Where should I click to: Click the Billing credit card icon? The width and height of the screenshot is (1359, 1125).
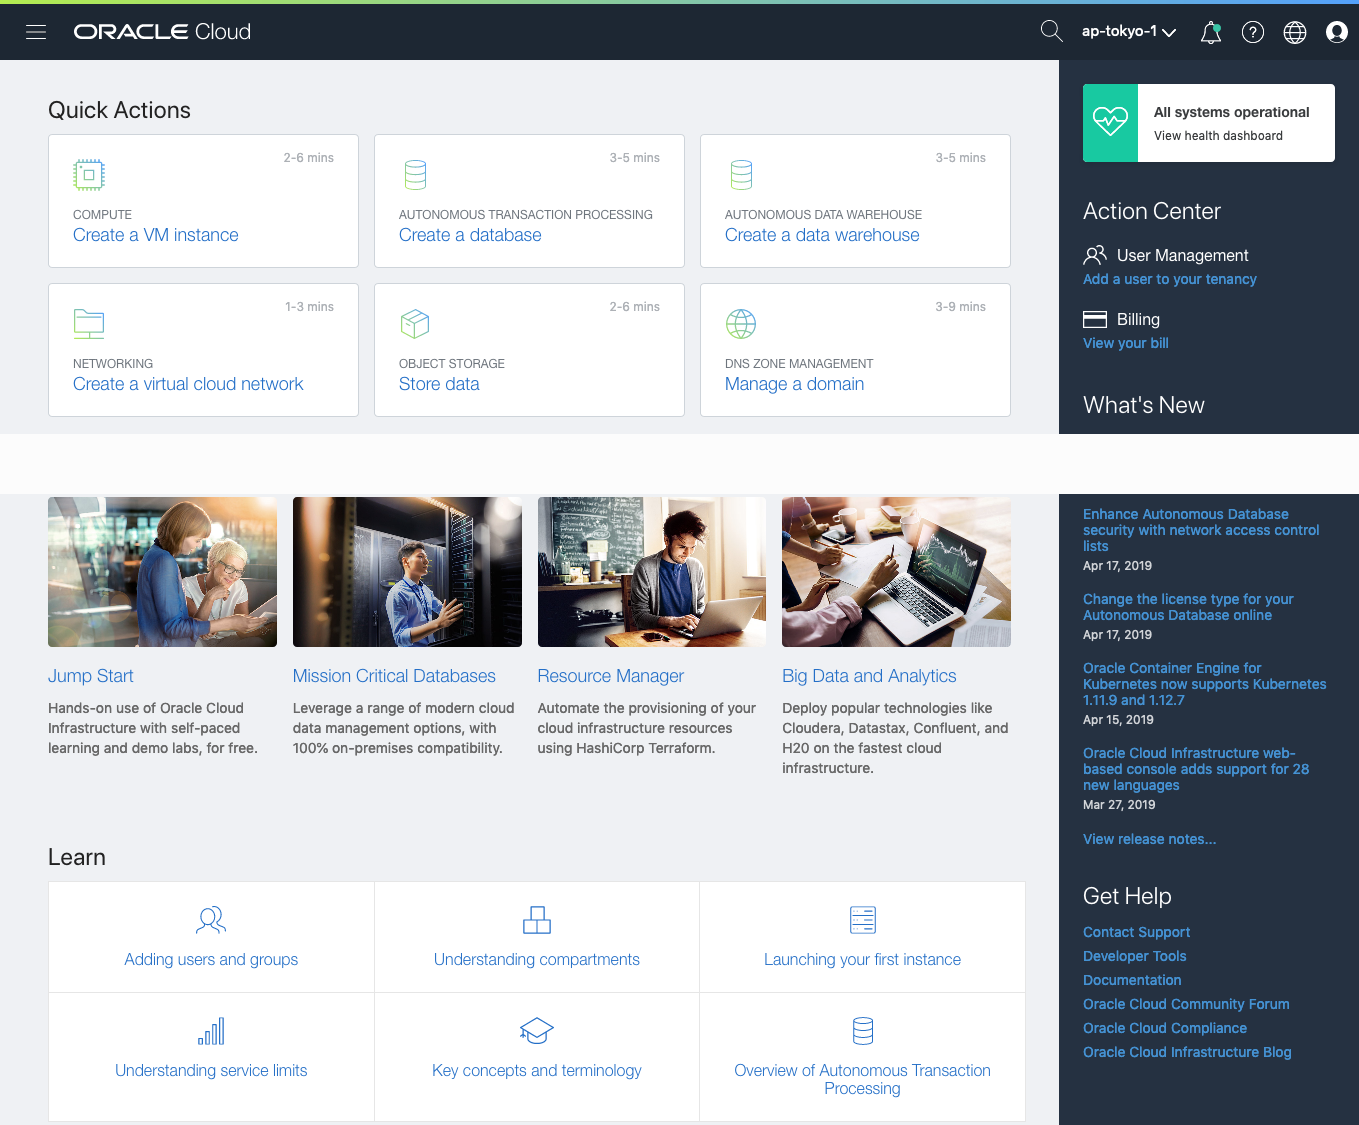(1095, 319)
